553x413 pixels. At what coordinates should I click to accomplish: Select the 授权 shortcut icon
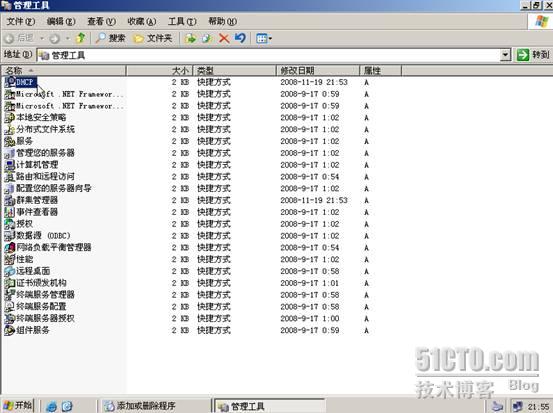coord(10,224)
